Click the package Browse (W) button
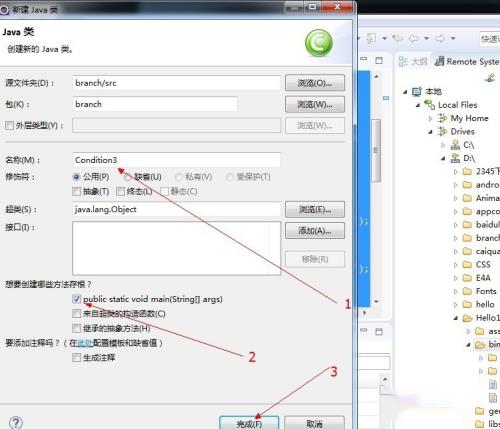The image size is (500, 429). [315, 104]
